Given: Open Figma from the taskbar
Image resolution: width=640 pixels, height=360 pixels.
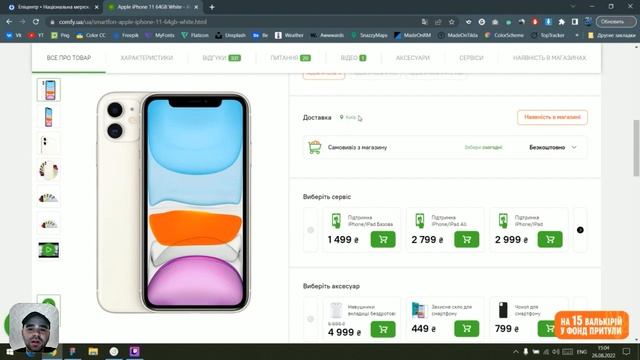Looking at the screenshot, I should click(x=73, y=351).
